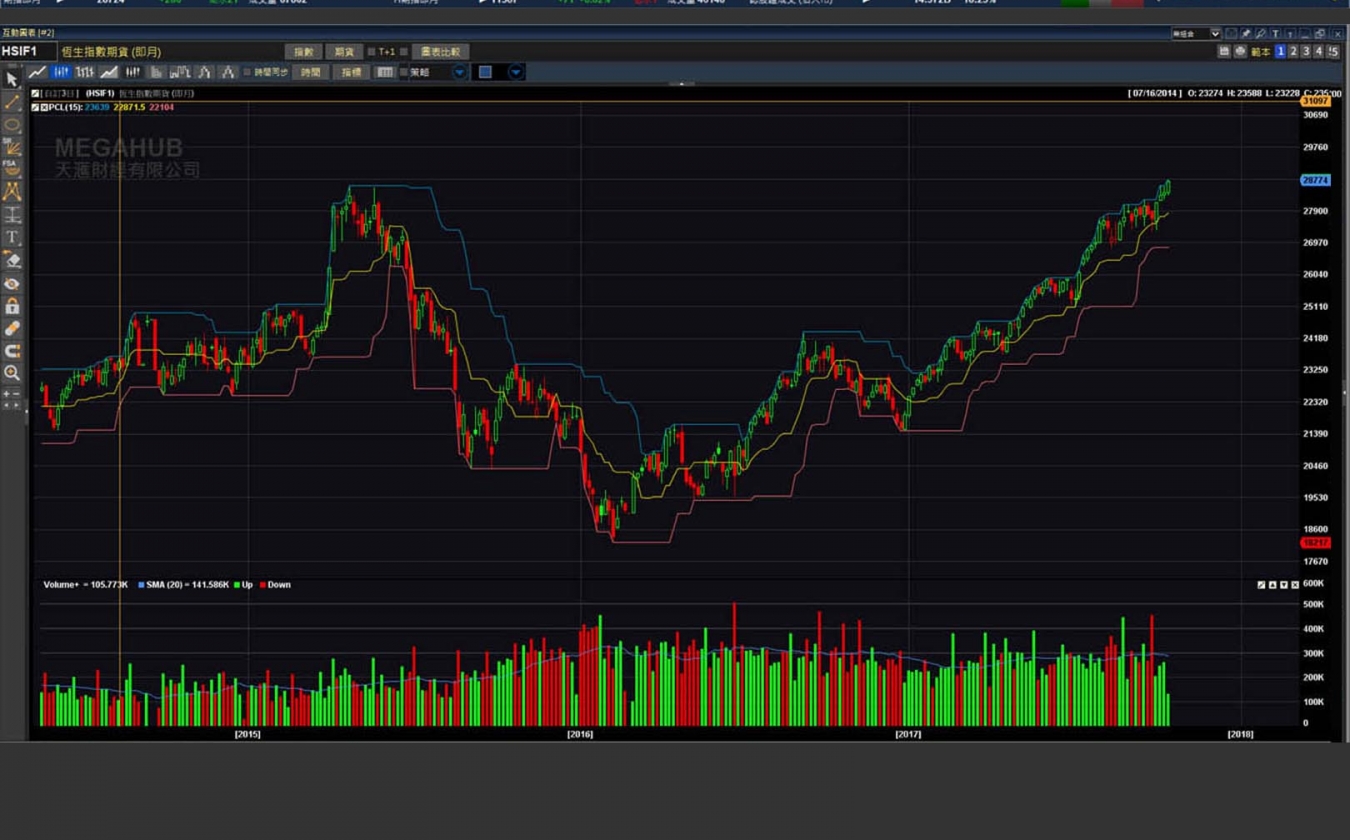Toggle the time sync checkbox
The image size is (1350, 840).
tap(247, 72)
